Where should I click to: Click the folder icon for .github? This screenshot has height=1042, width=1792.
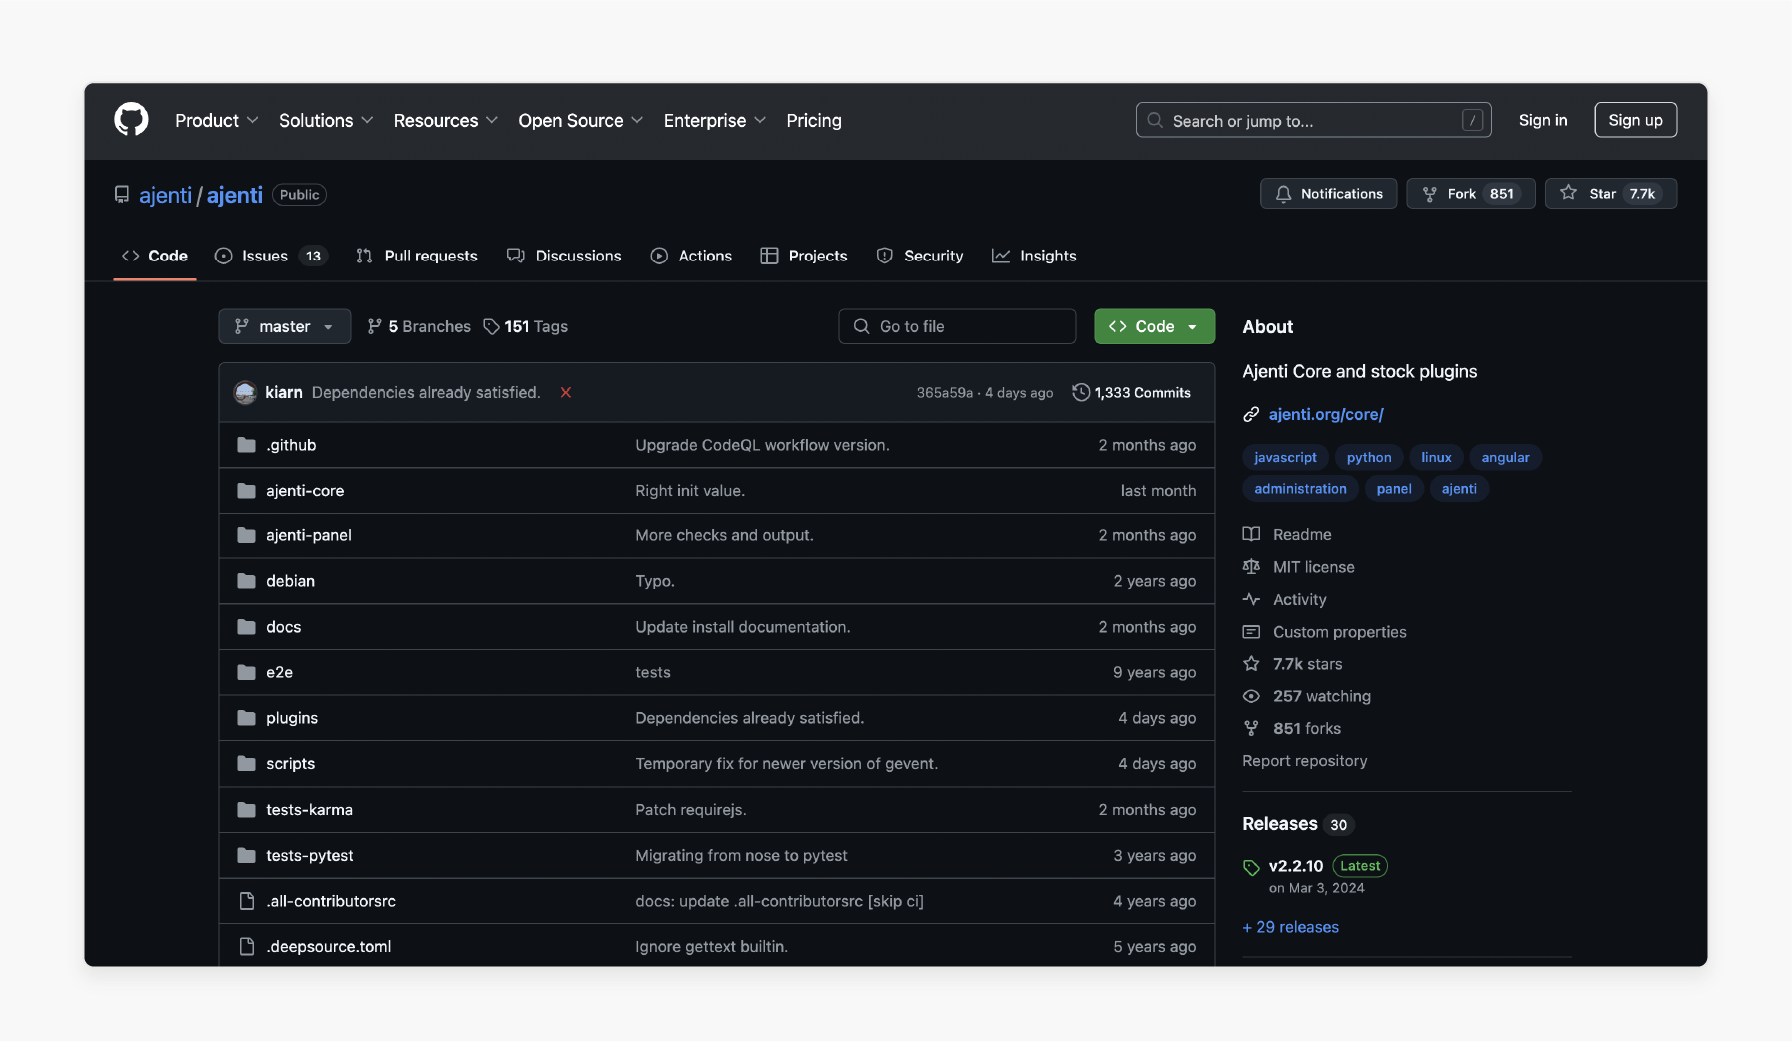coord(246,445)
